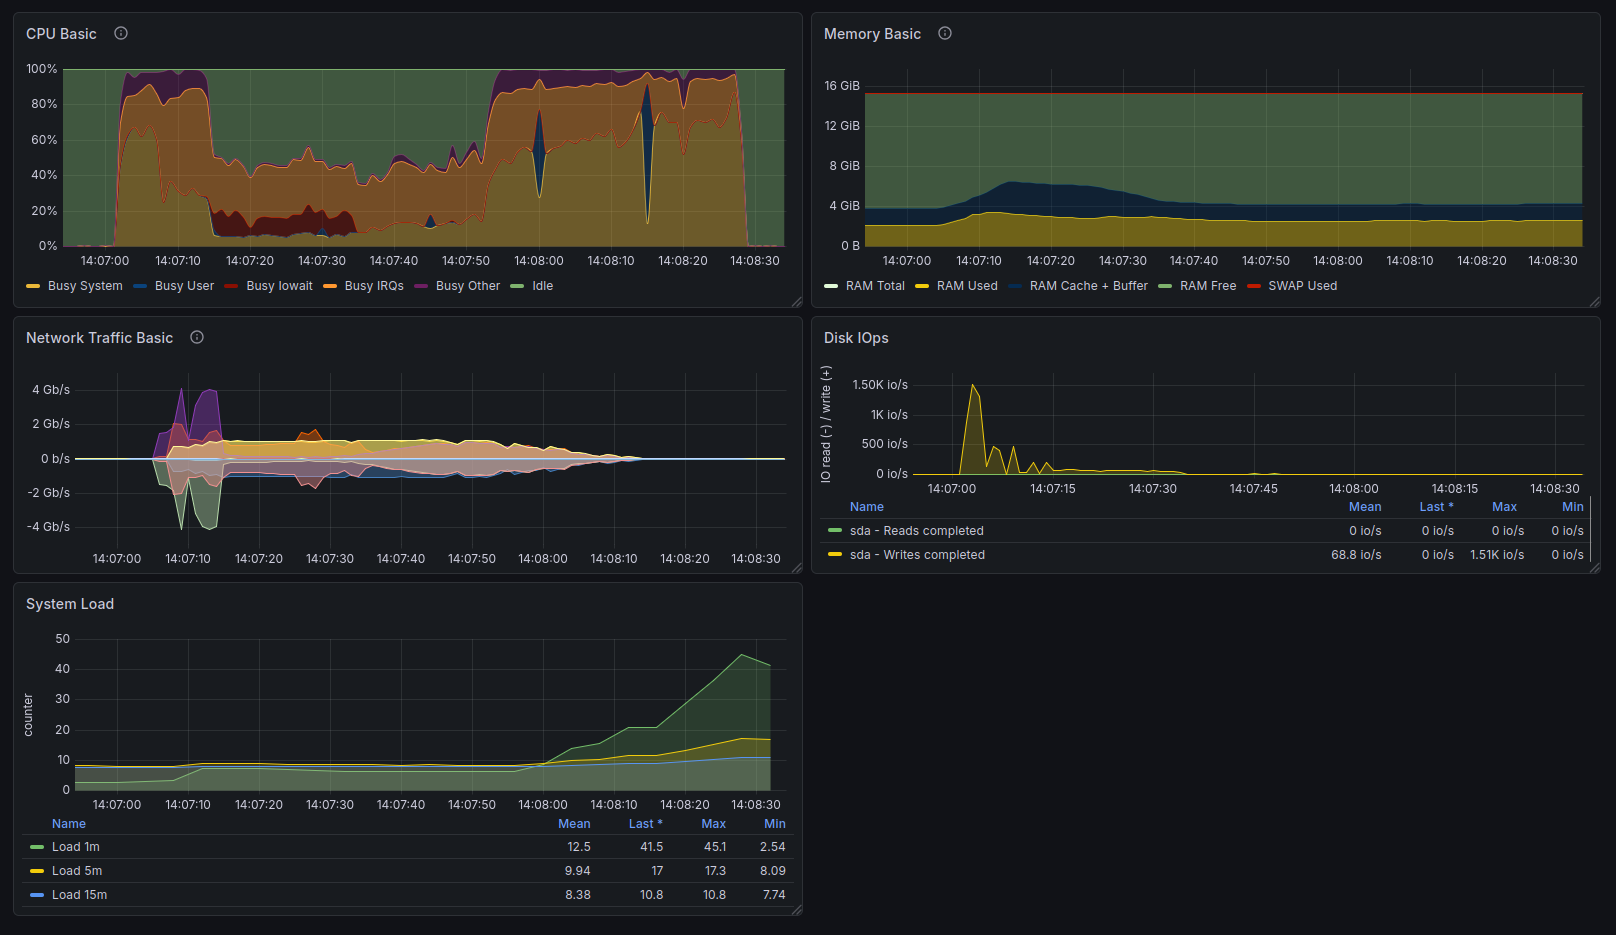Grab Memory Basic panel resize handle
The height and width of the screenshot is (935, 1616).
(1595, 302)
